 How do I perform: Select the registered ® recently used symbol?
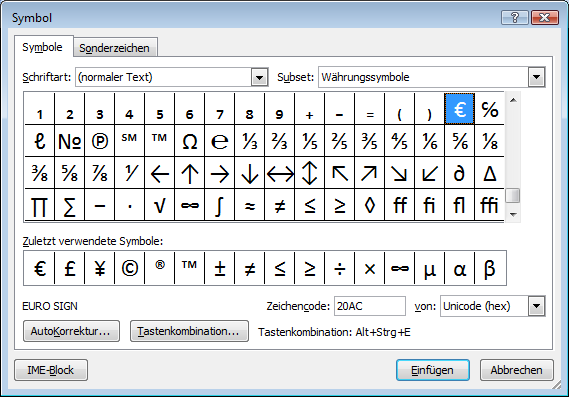(x=159, y=268)
